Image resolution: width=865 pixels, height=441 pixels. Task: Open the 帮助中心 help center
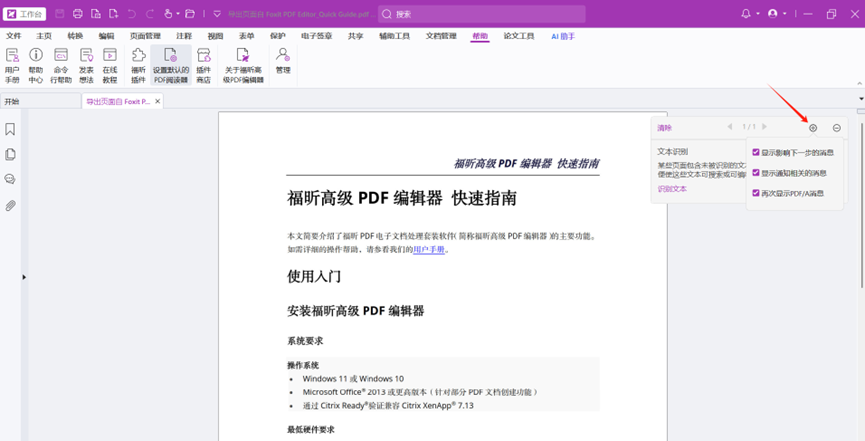(36, 65)
